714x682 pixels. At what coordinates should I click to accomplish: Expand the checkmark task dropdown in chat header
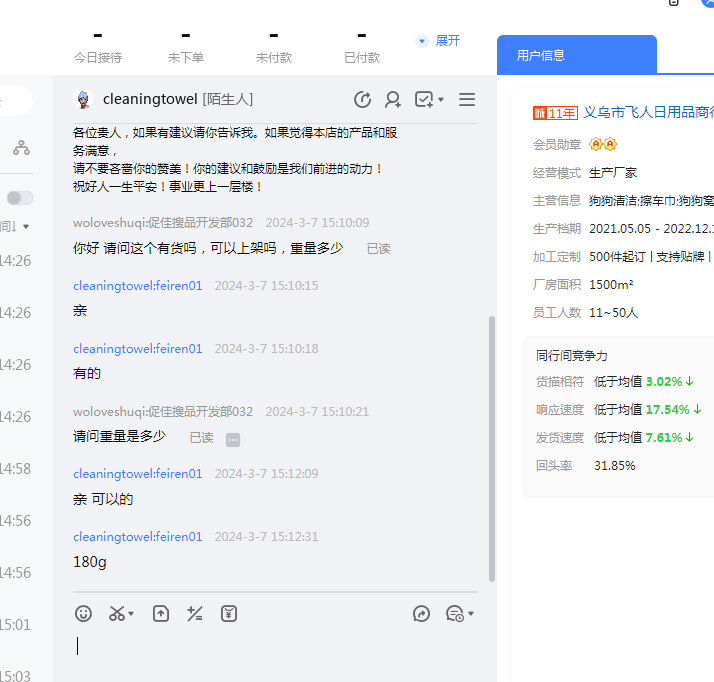pyautogui.click(x=441, y=100)
